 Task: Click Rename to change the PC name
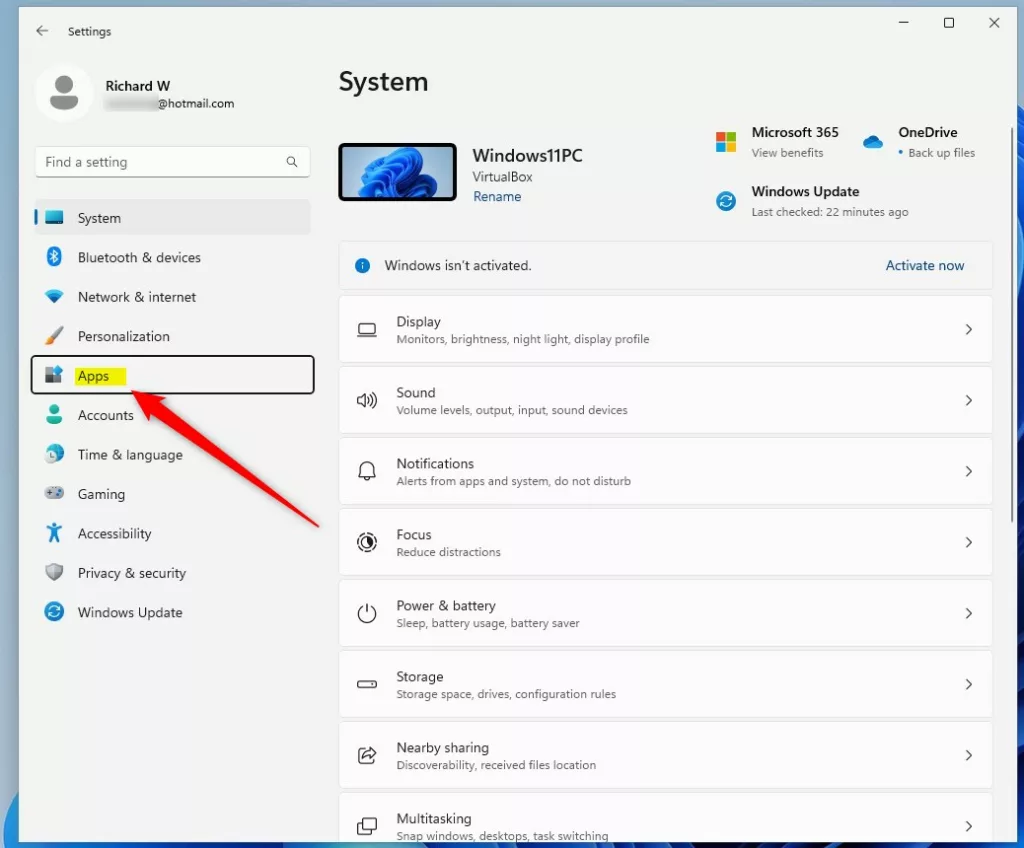pos(497,196)
